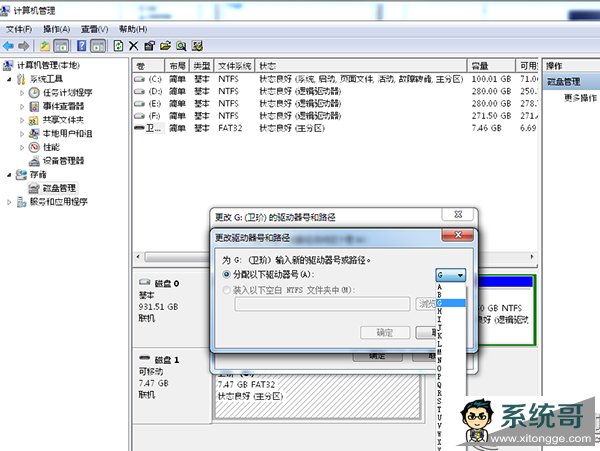Select 设备管理器 in the tree
The height and width of the screenshot is (451, 600).
(63, 161)
